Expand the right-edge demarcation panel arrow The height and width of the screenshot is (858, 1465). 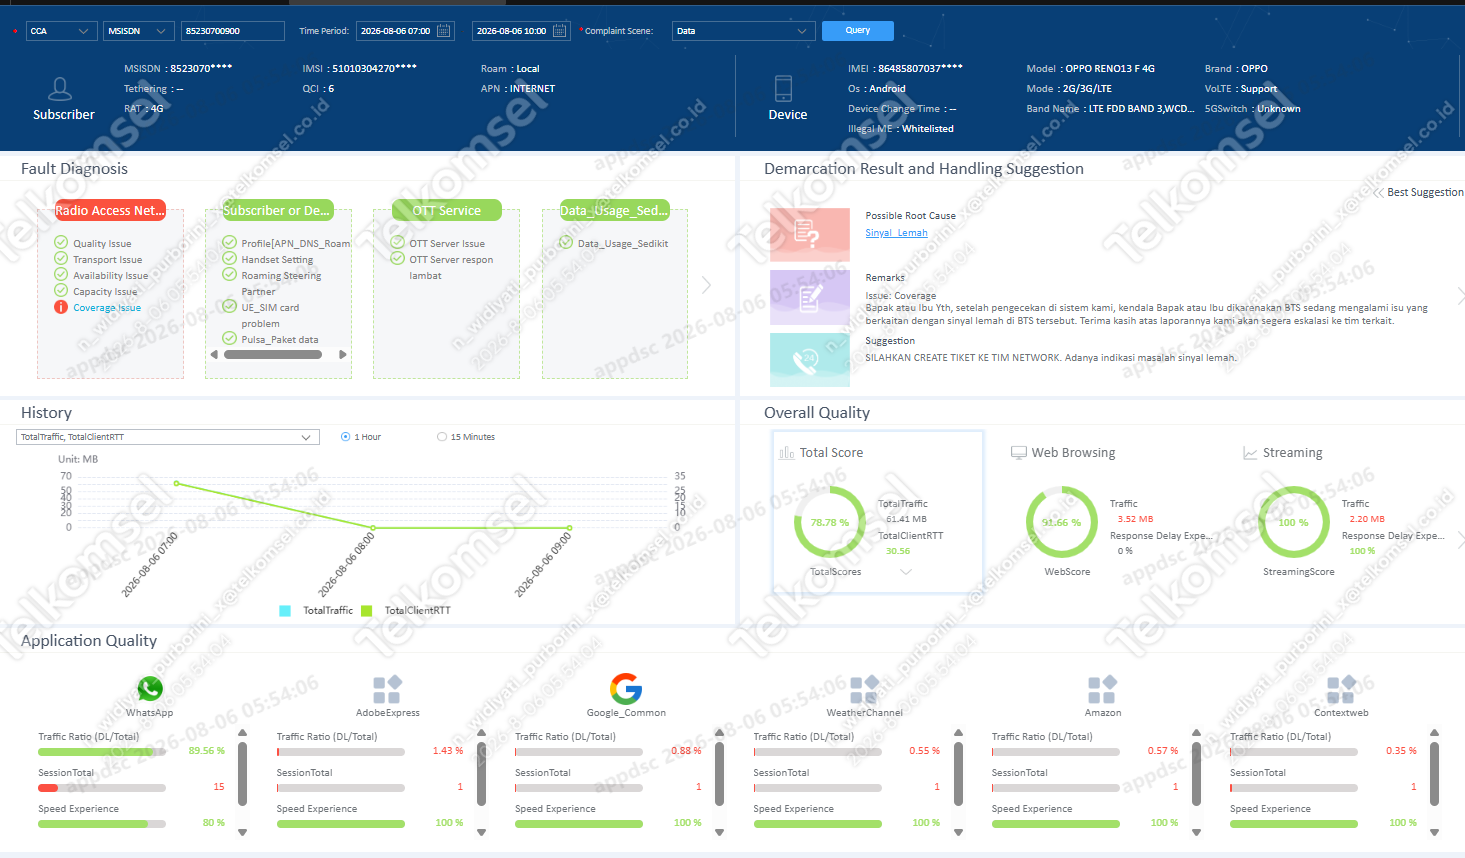point(1461,297)
